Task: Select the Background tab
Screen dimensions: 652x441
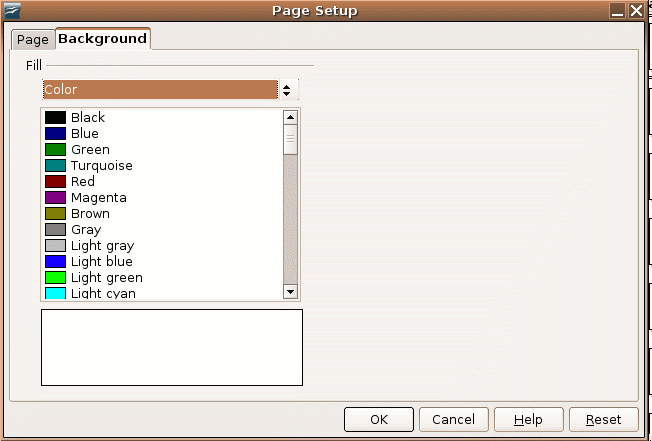Action: click(103, 39)
